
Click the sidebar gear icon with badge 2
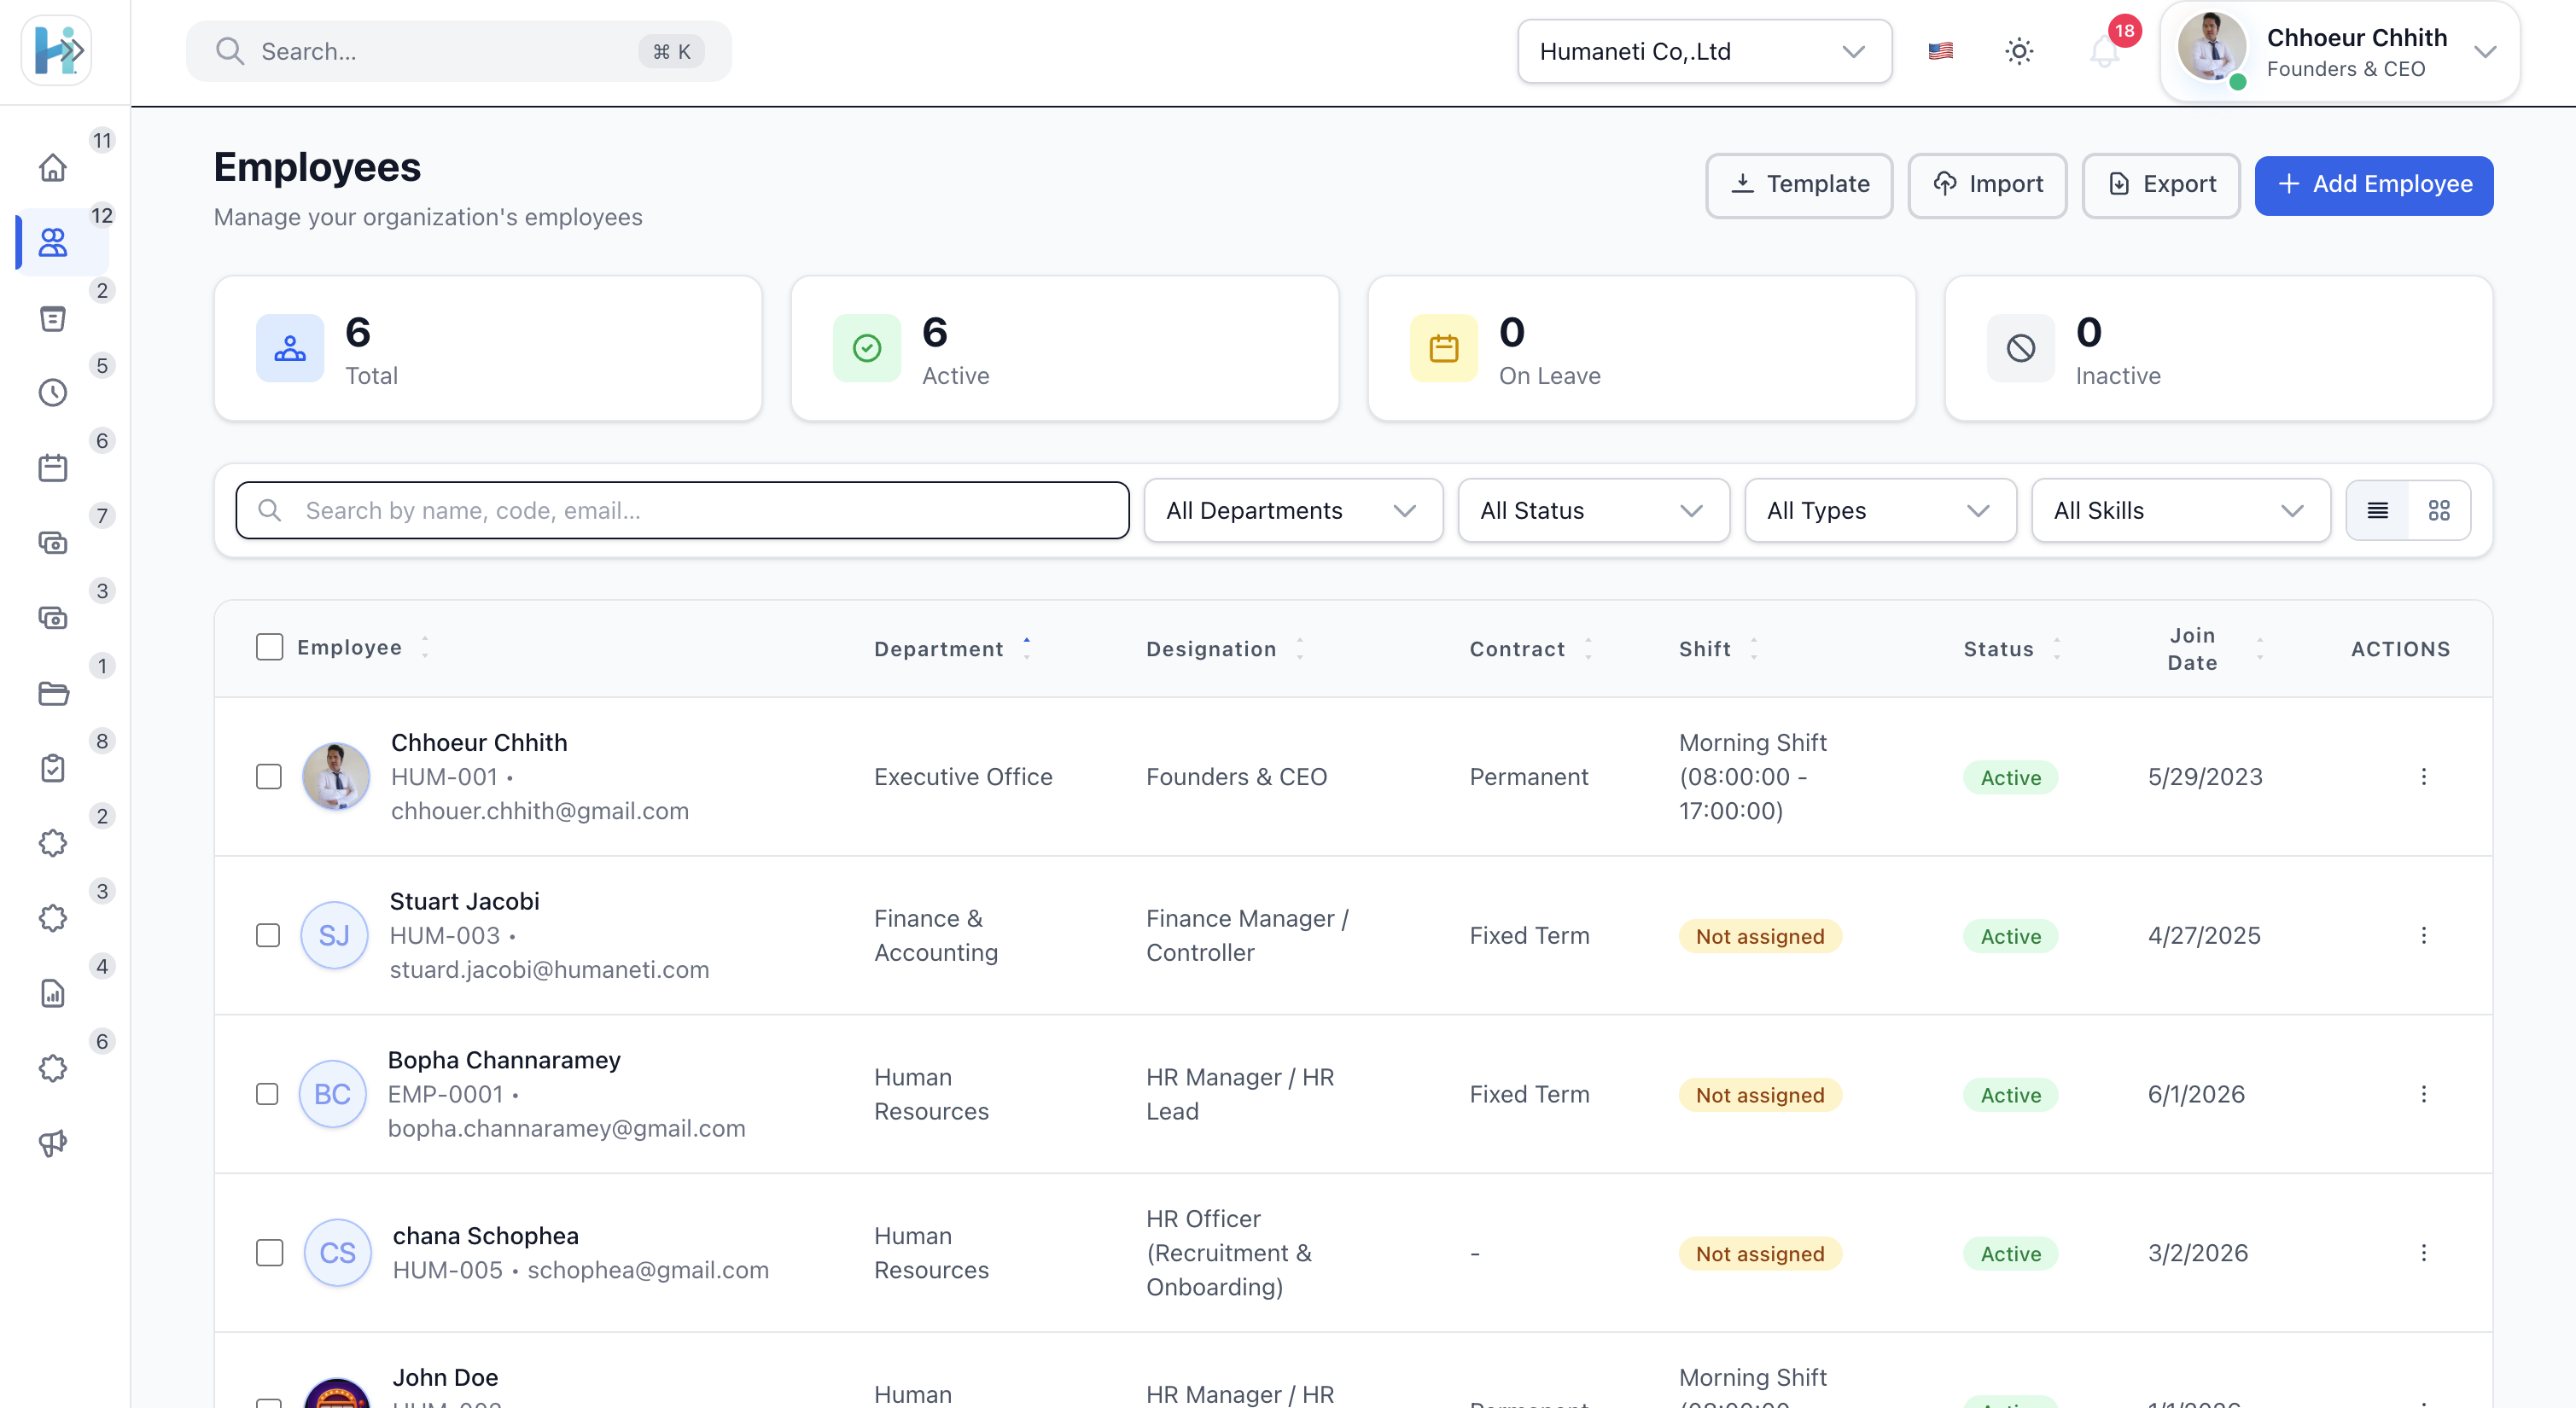click(53, 843)
